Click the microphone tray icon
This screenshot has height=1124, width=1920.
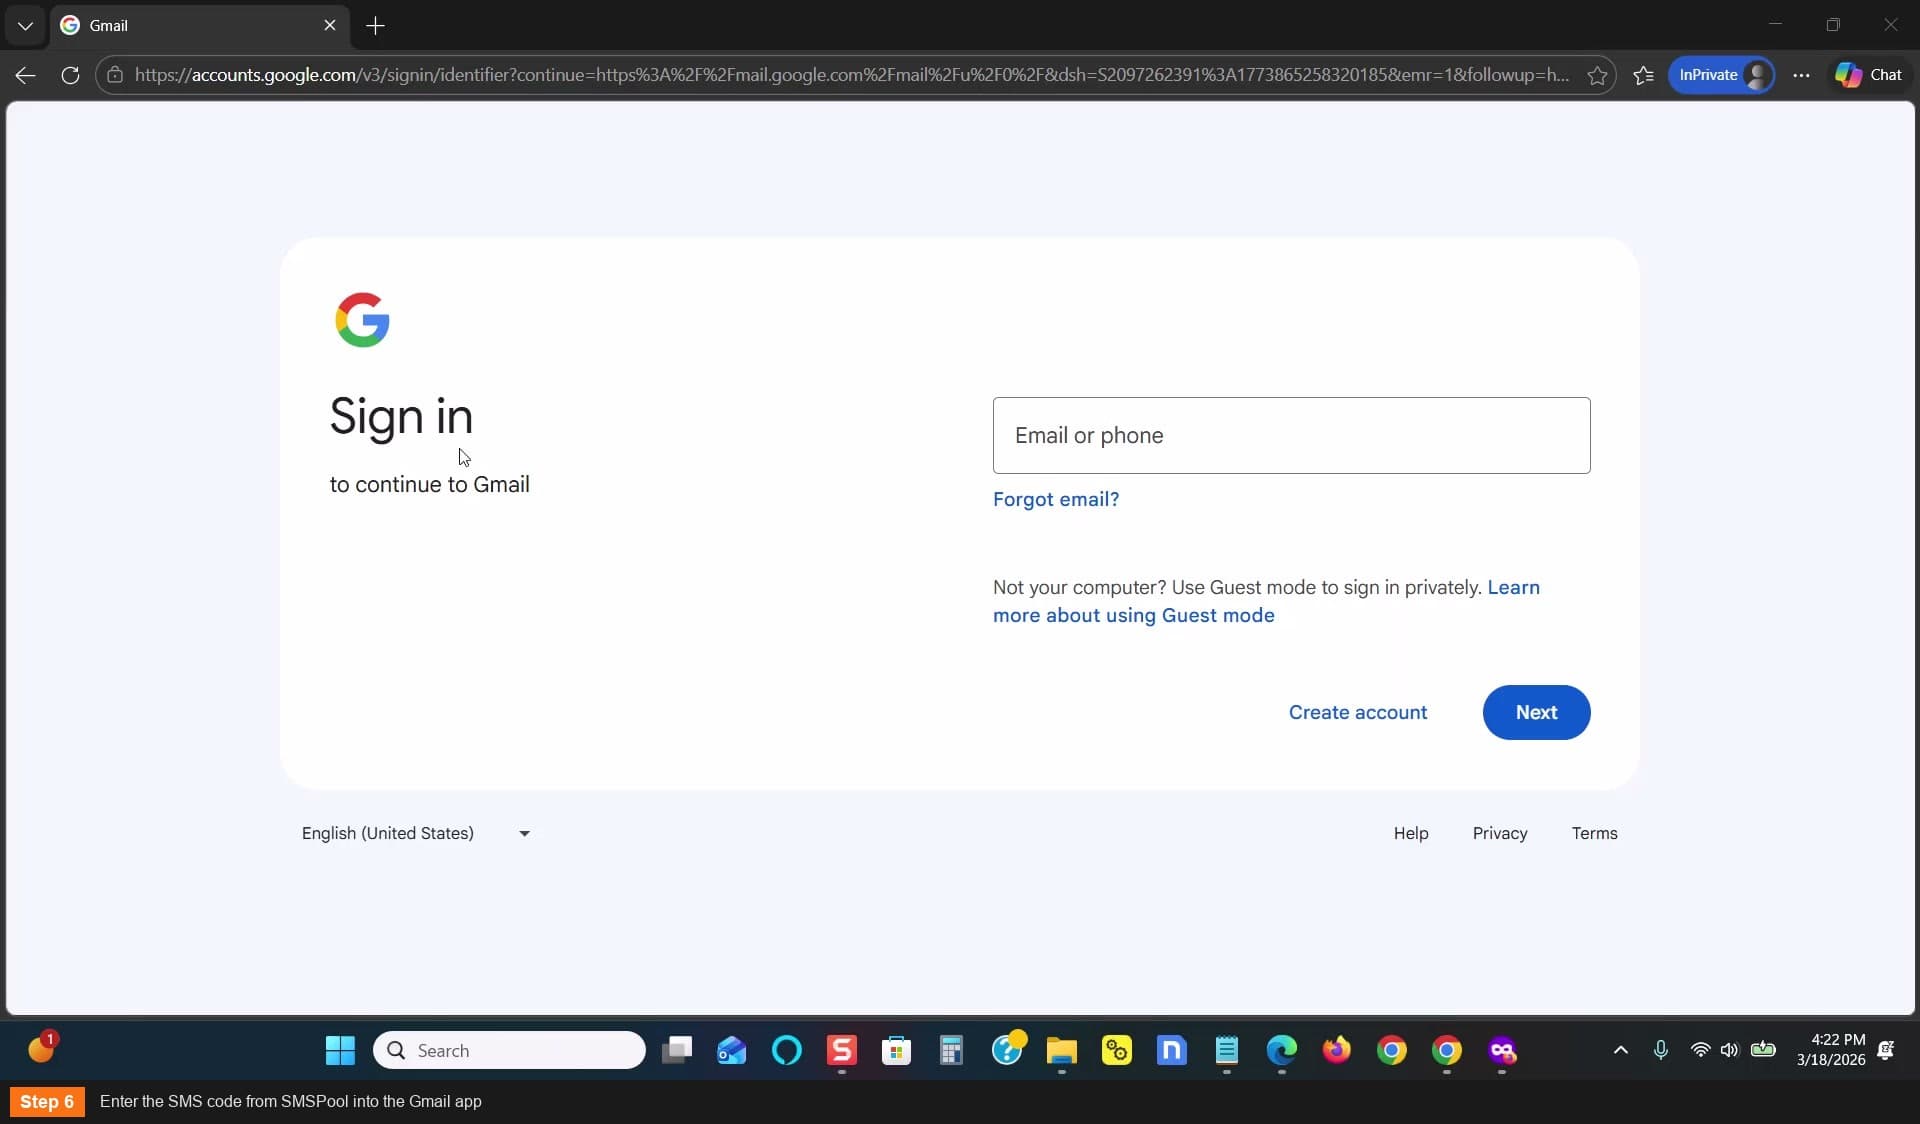coord(1661,1050)
